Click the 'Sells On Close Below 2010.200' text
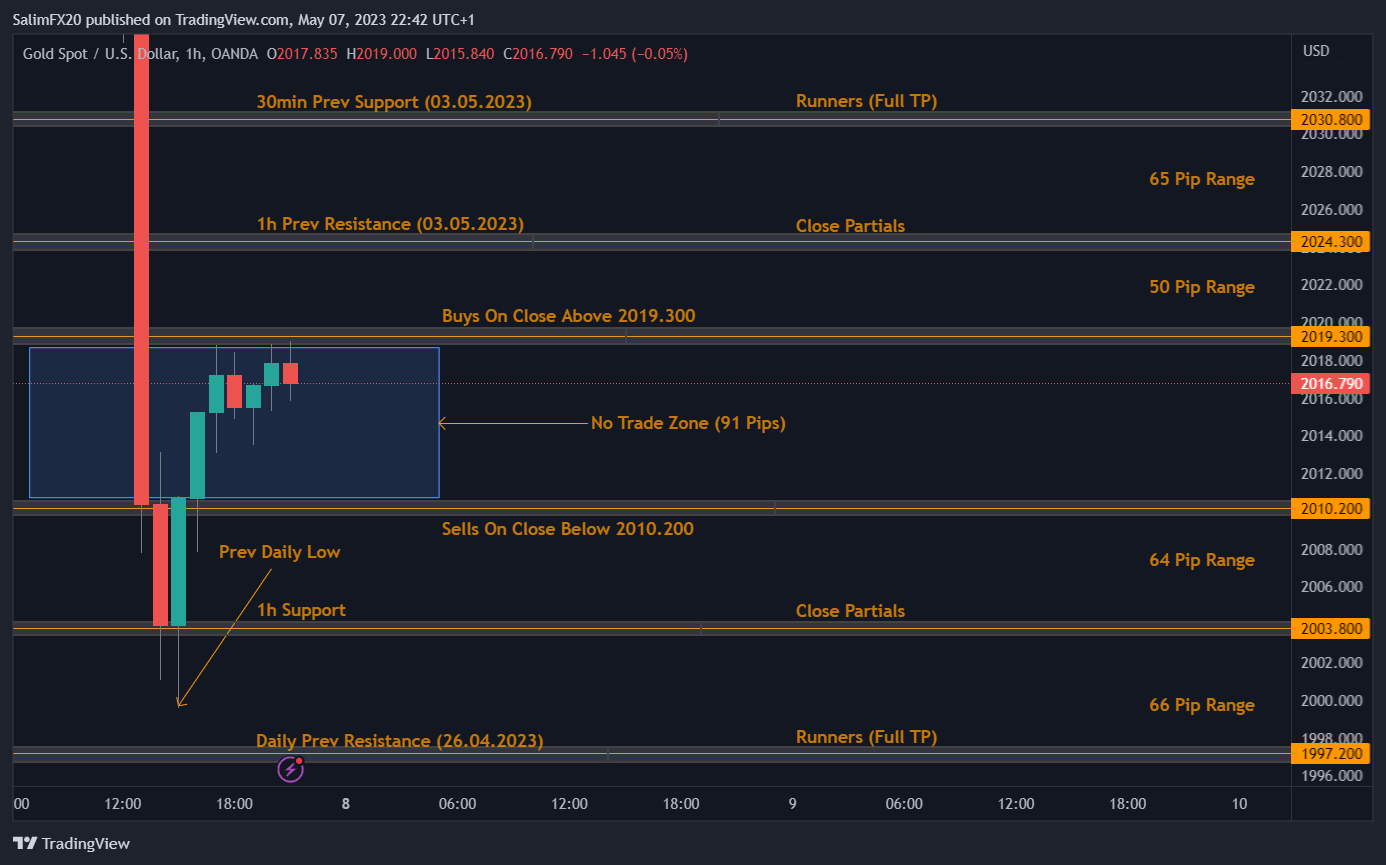 [x=568, y=529]
